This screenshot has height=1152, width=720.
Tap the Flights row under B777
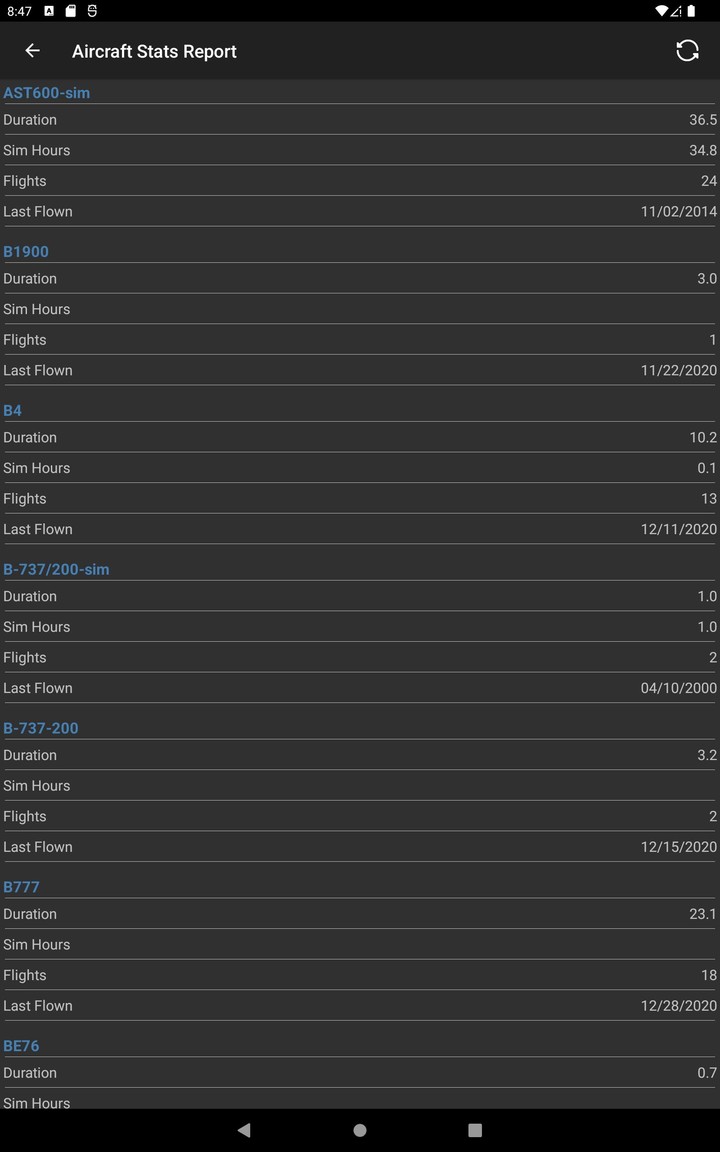[360, 975]
